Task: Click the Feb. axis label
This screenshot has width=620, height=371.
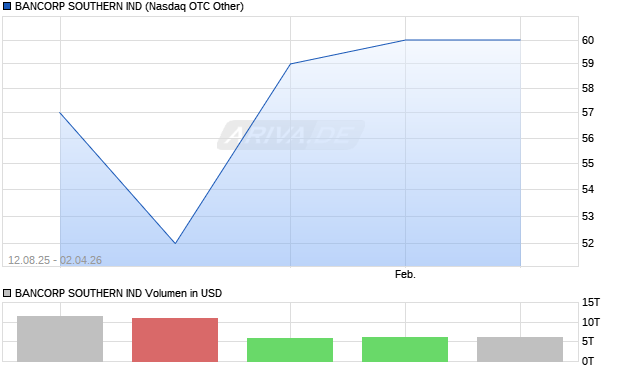Action: pos(405,274)
